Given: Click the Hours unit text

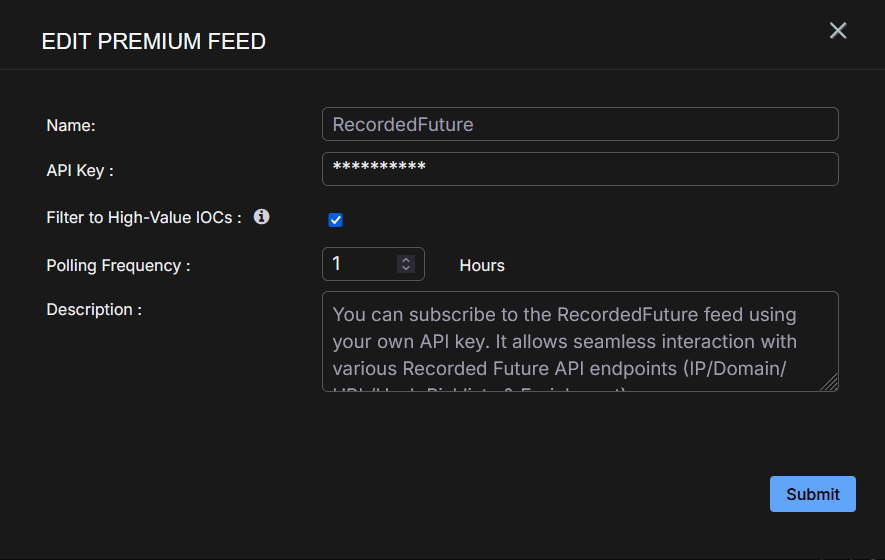Looking at the screenshot, I should click(x=482, y=266).
